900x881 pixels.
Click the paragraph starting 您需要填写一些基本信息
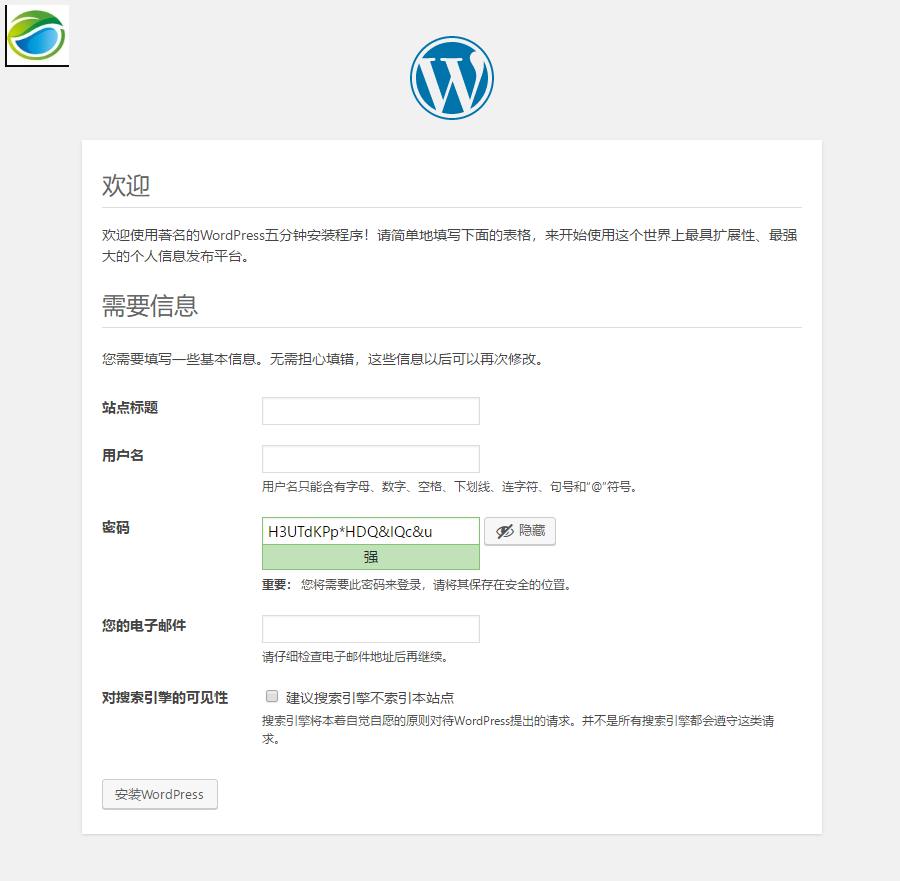tap(323, 359)
